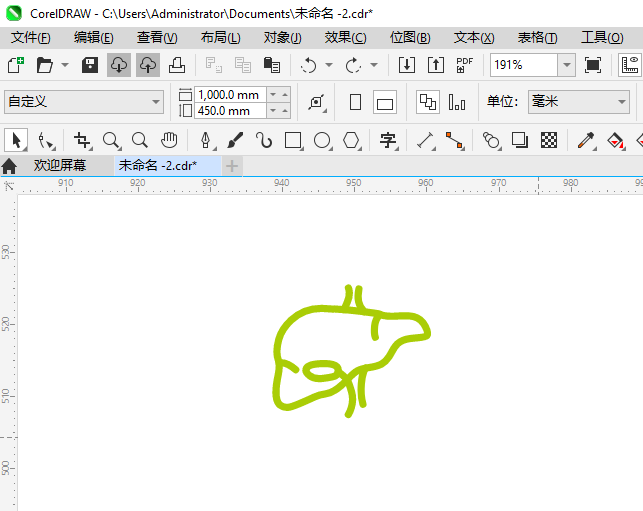Image resolution: width=643 pixels, height=511 pixels.
Task: Select the Rectangle tool
Action: pyautogui.click(x=293, y=140)
